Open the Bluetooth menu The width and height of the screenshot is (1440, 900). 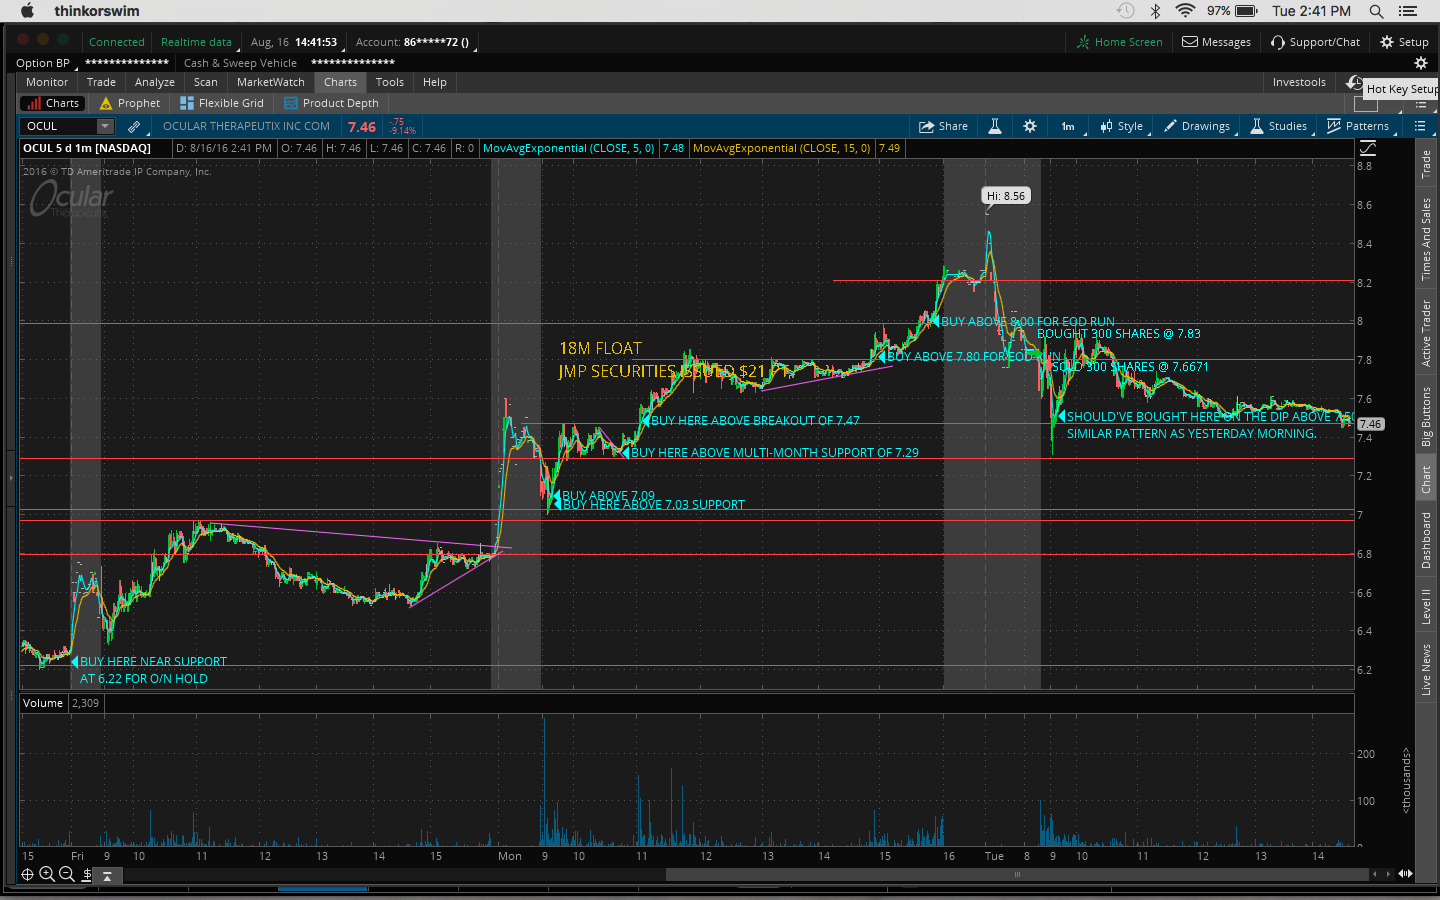(x=1155, y=11)
